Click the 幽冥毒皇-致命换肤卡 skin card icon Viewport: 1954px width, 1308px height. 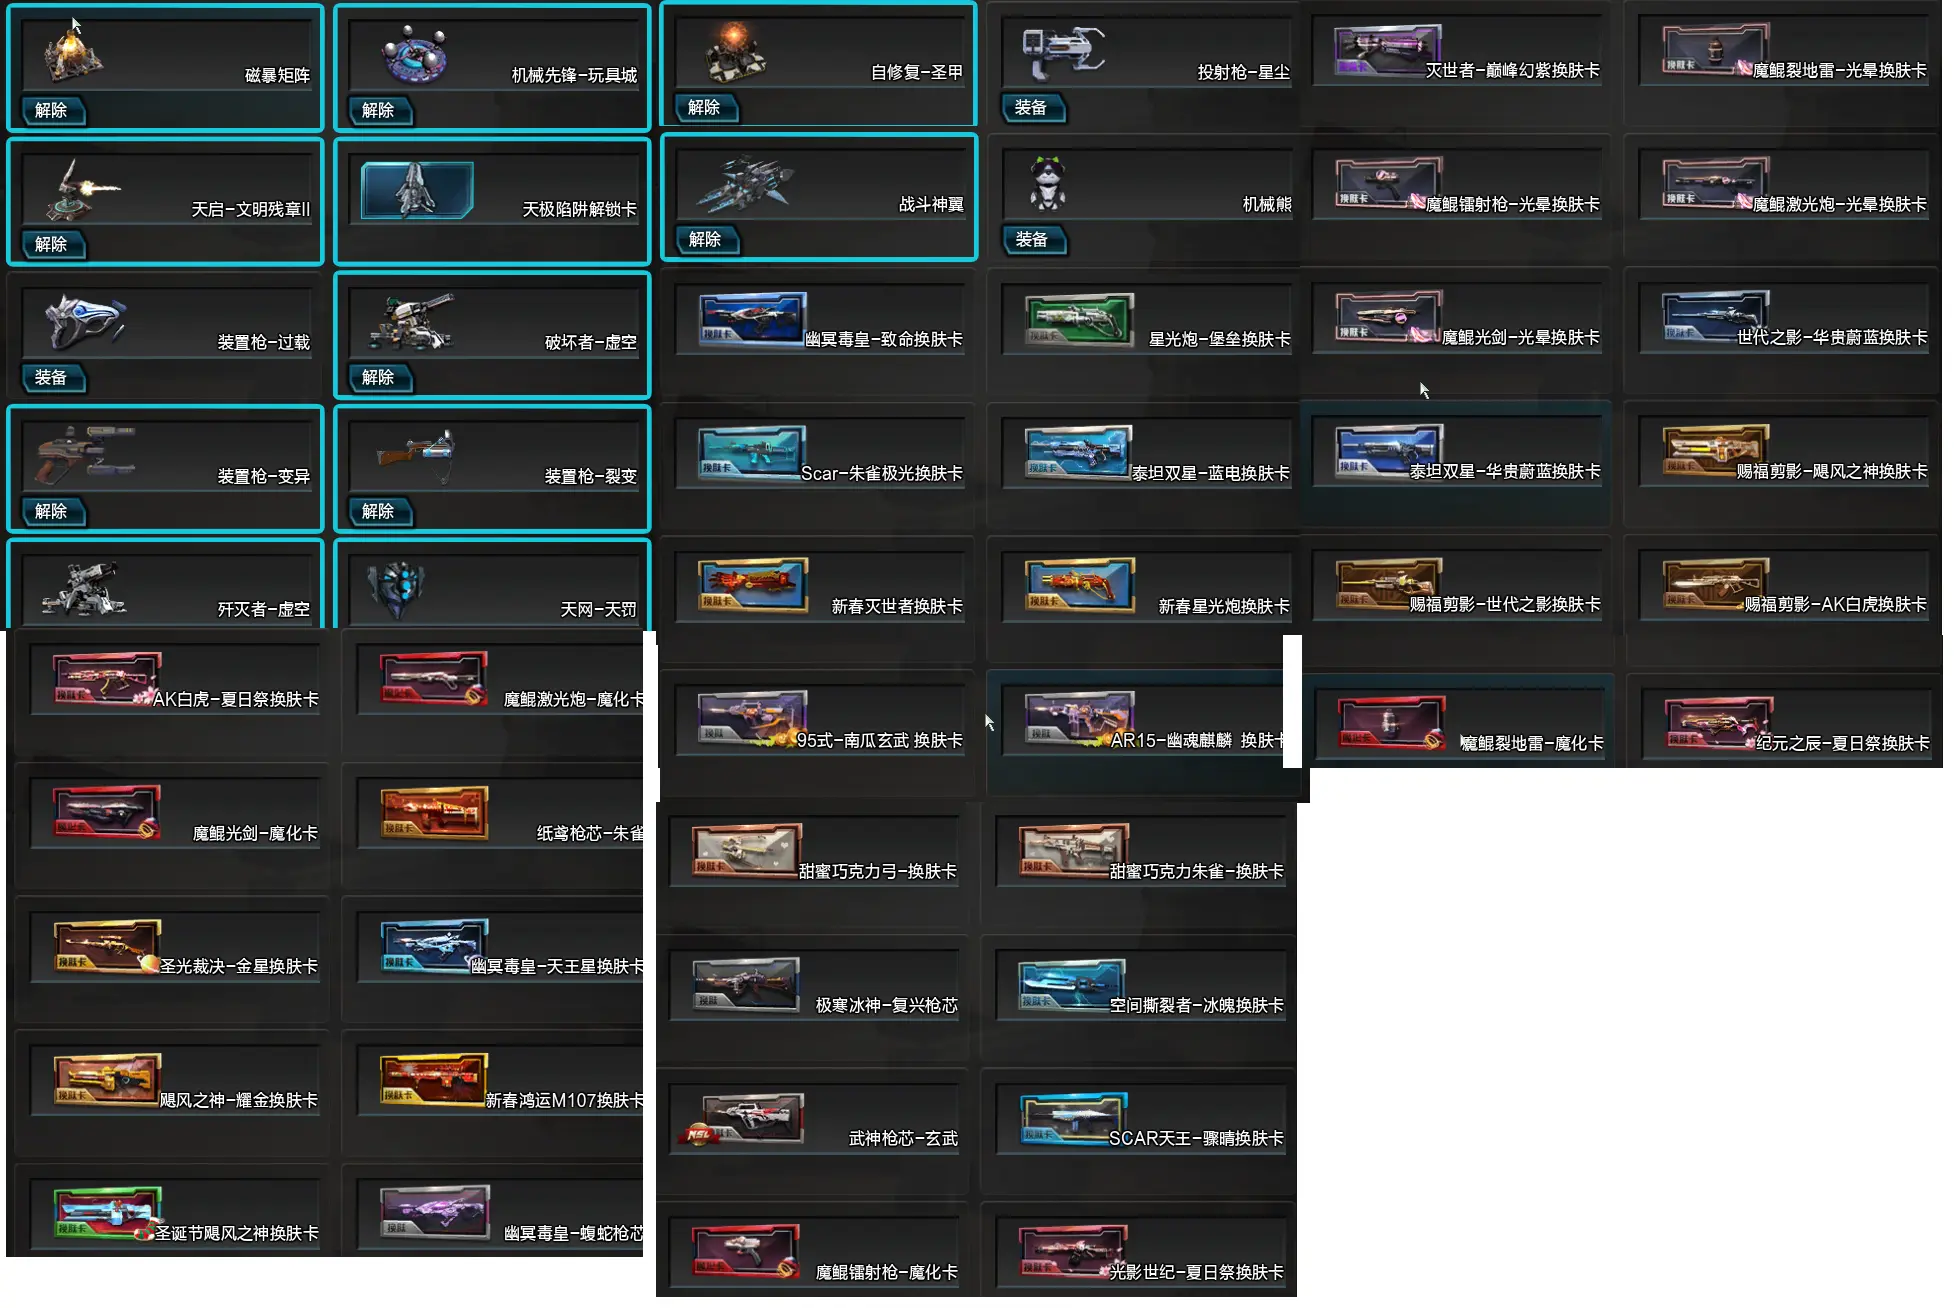click(753, 319)
